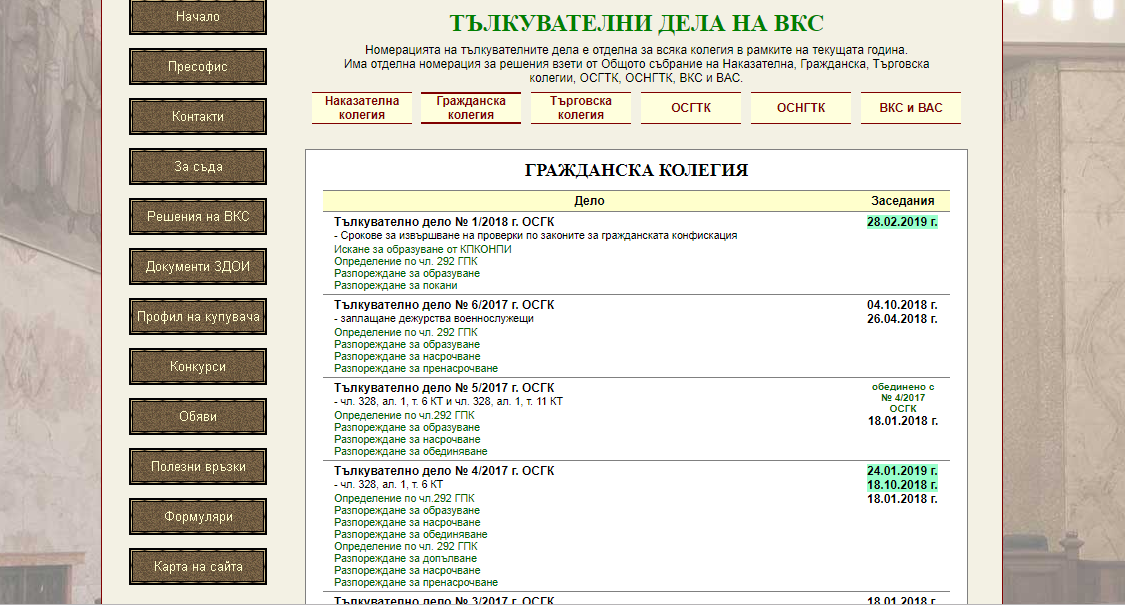The height and width of the screenshot is (605, 1125).
Task: Open Искане за образуване от КПКОНПИ link
Action: 423,249
